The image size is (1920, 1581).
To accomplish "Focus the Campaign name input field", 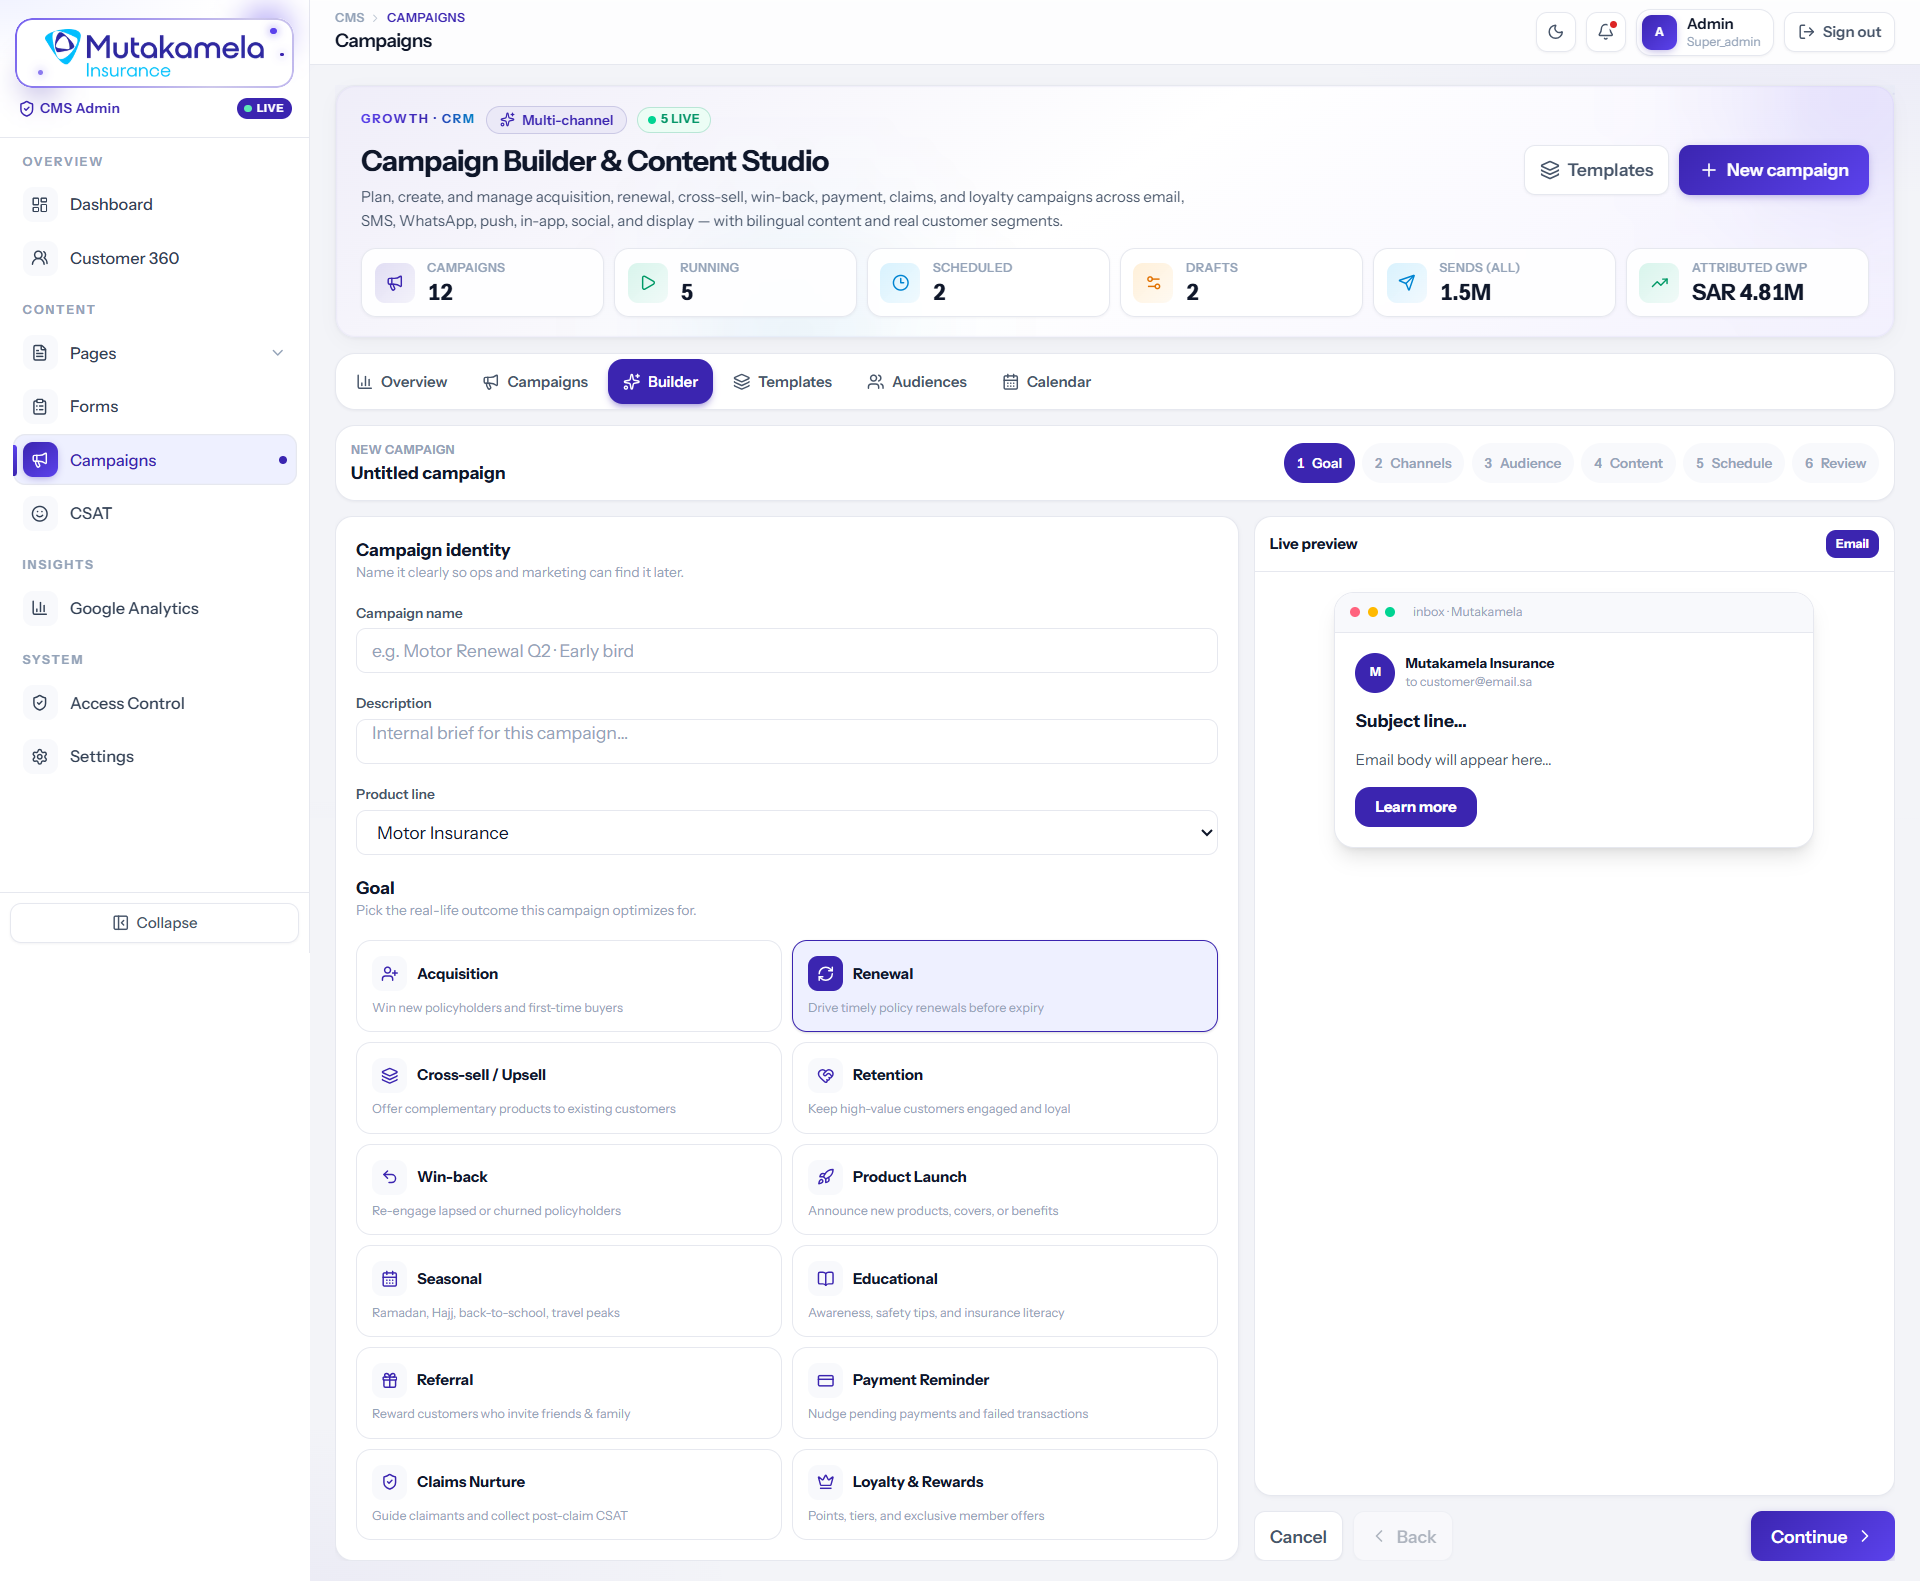I will click(x=787, y=651).
